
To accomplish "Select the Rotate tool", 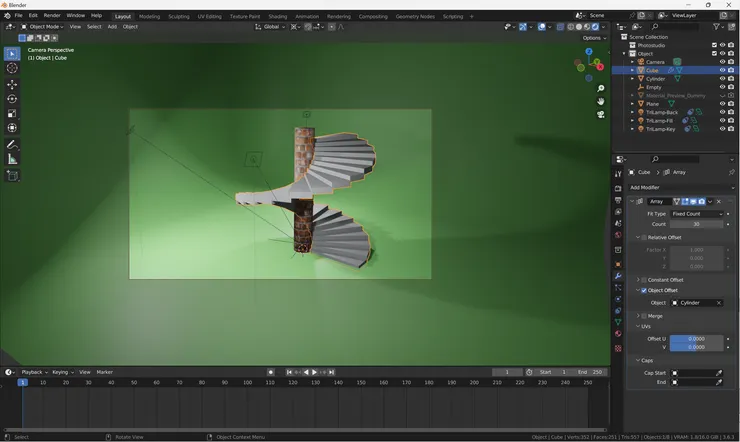I will click(12, 99).
